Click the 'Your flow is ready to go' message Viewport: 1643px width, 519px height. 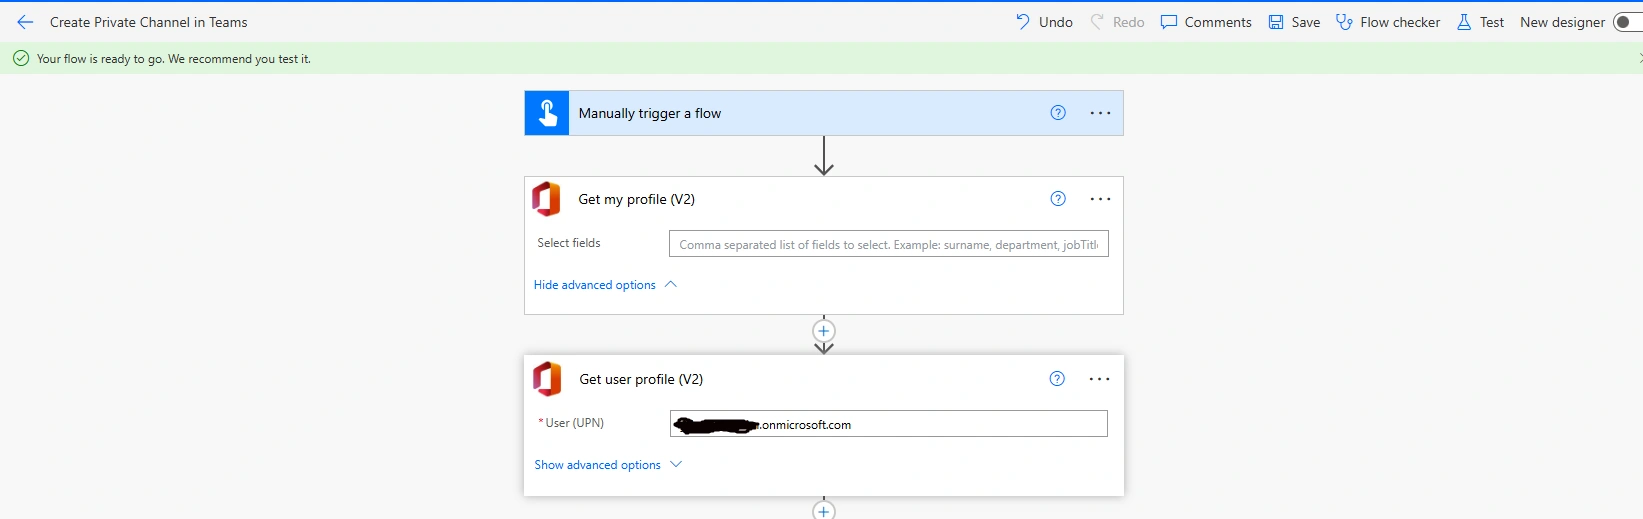tap(174, 59)
